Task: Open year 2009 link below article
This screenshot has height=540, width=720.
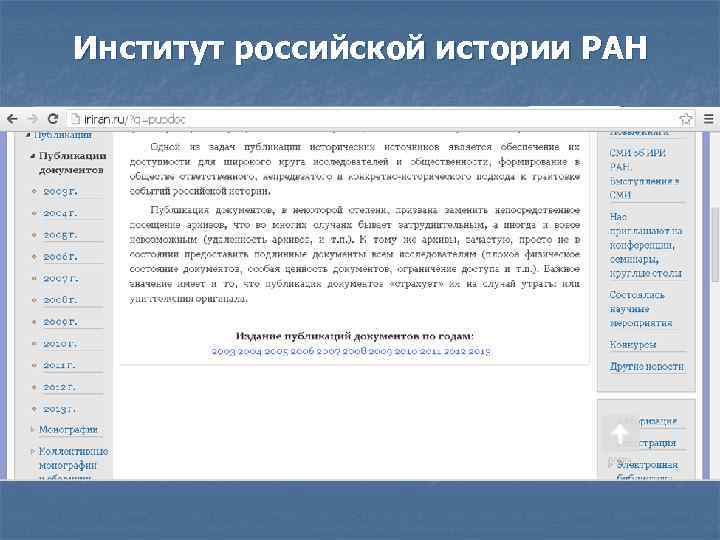Action: click(381, 351)
